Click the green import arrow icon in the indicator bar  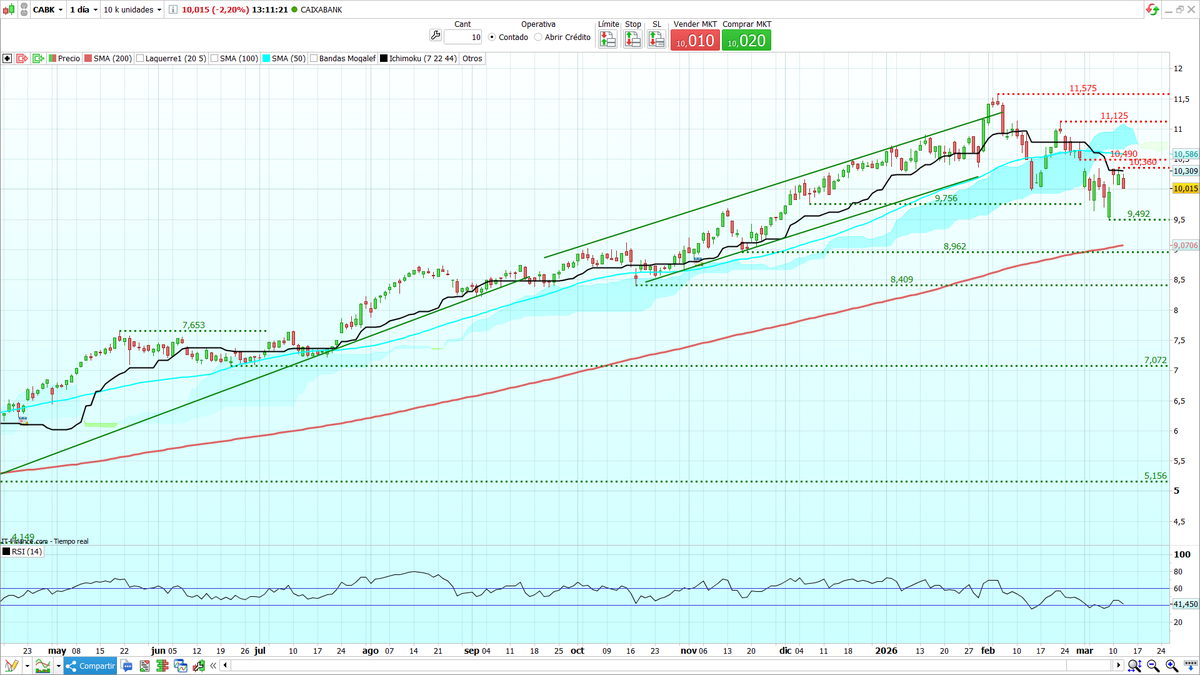tap(39, 58)
